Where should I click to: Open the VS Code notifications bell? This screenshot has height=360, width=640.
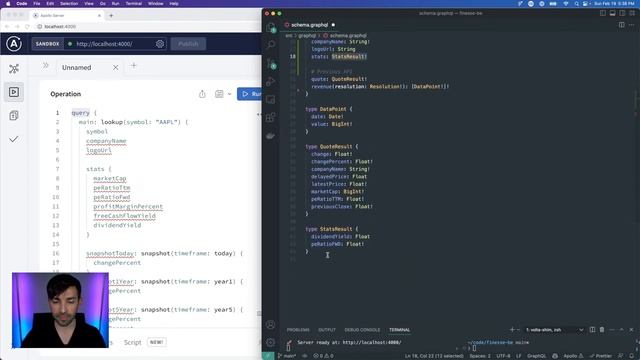631,356
